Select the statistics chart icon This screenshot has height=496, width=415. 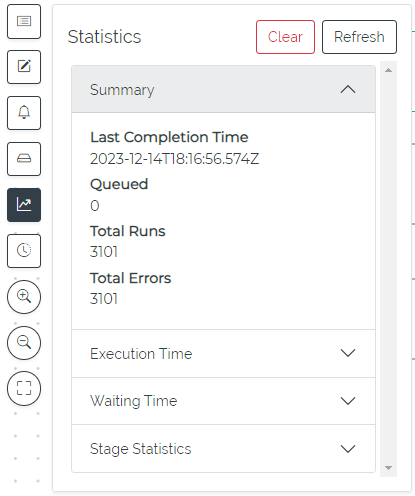coord(24,205)
